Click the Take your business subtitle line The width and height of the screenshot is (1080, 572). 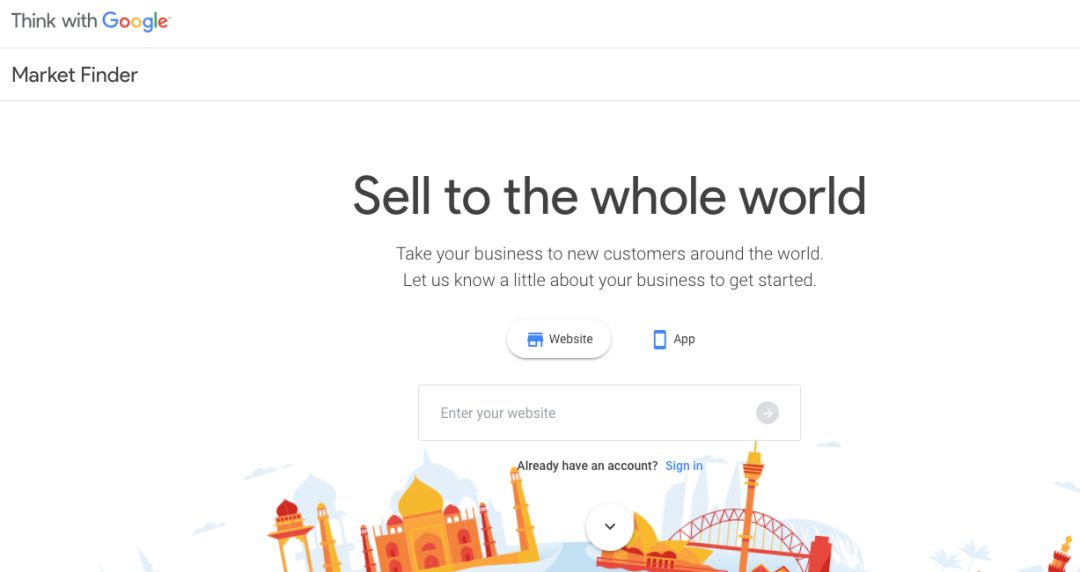[609, 254]
